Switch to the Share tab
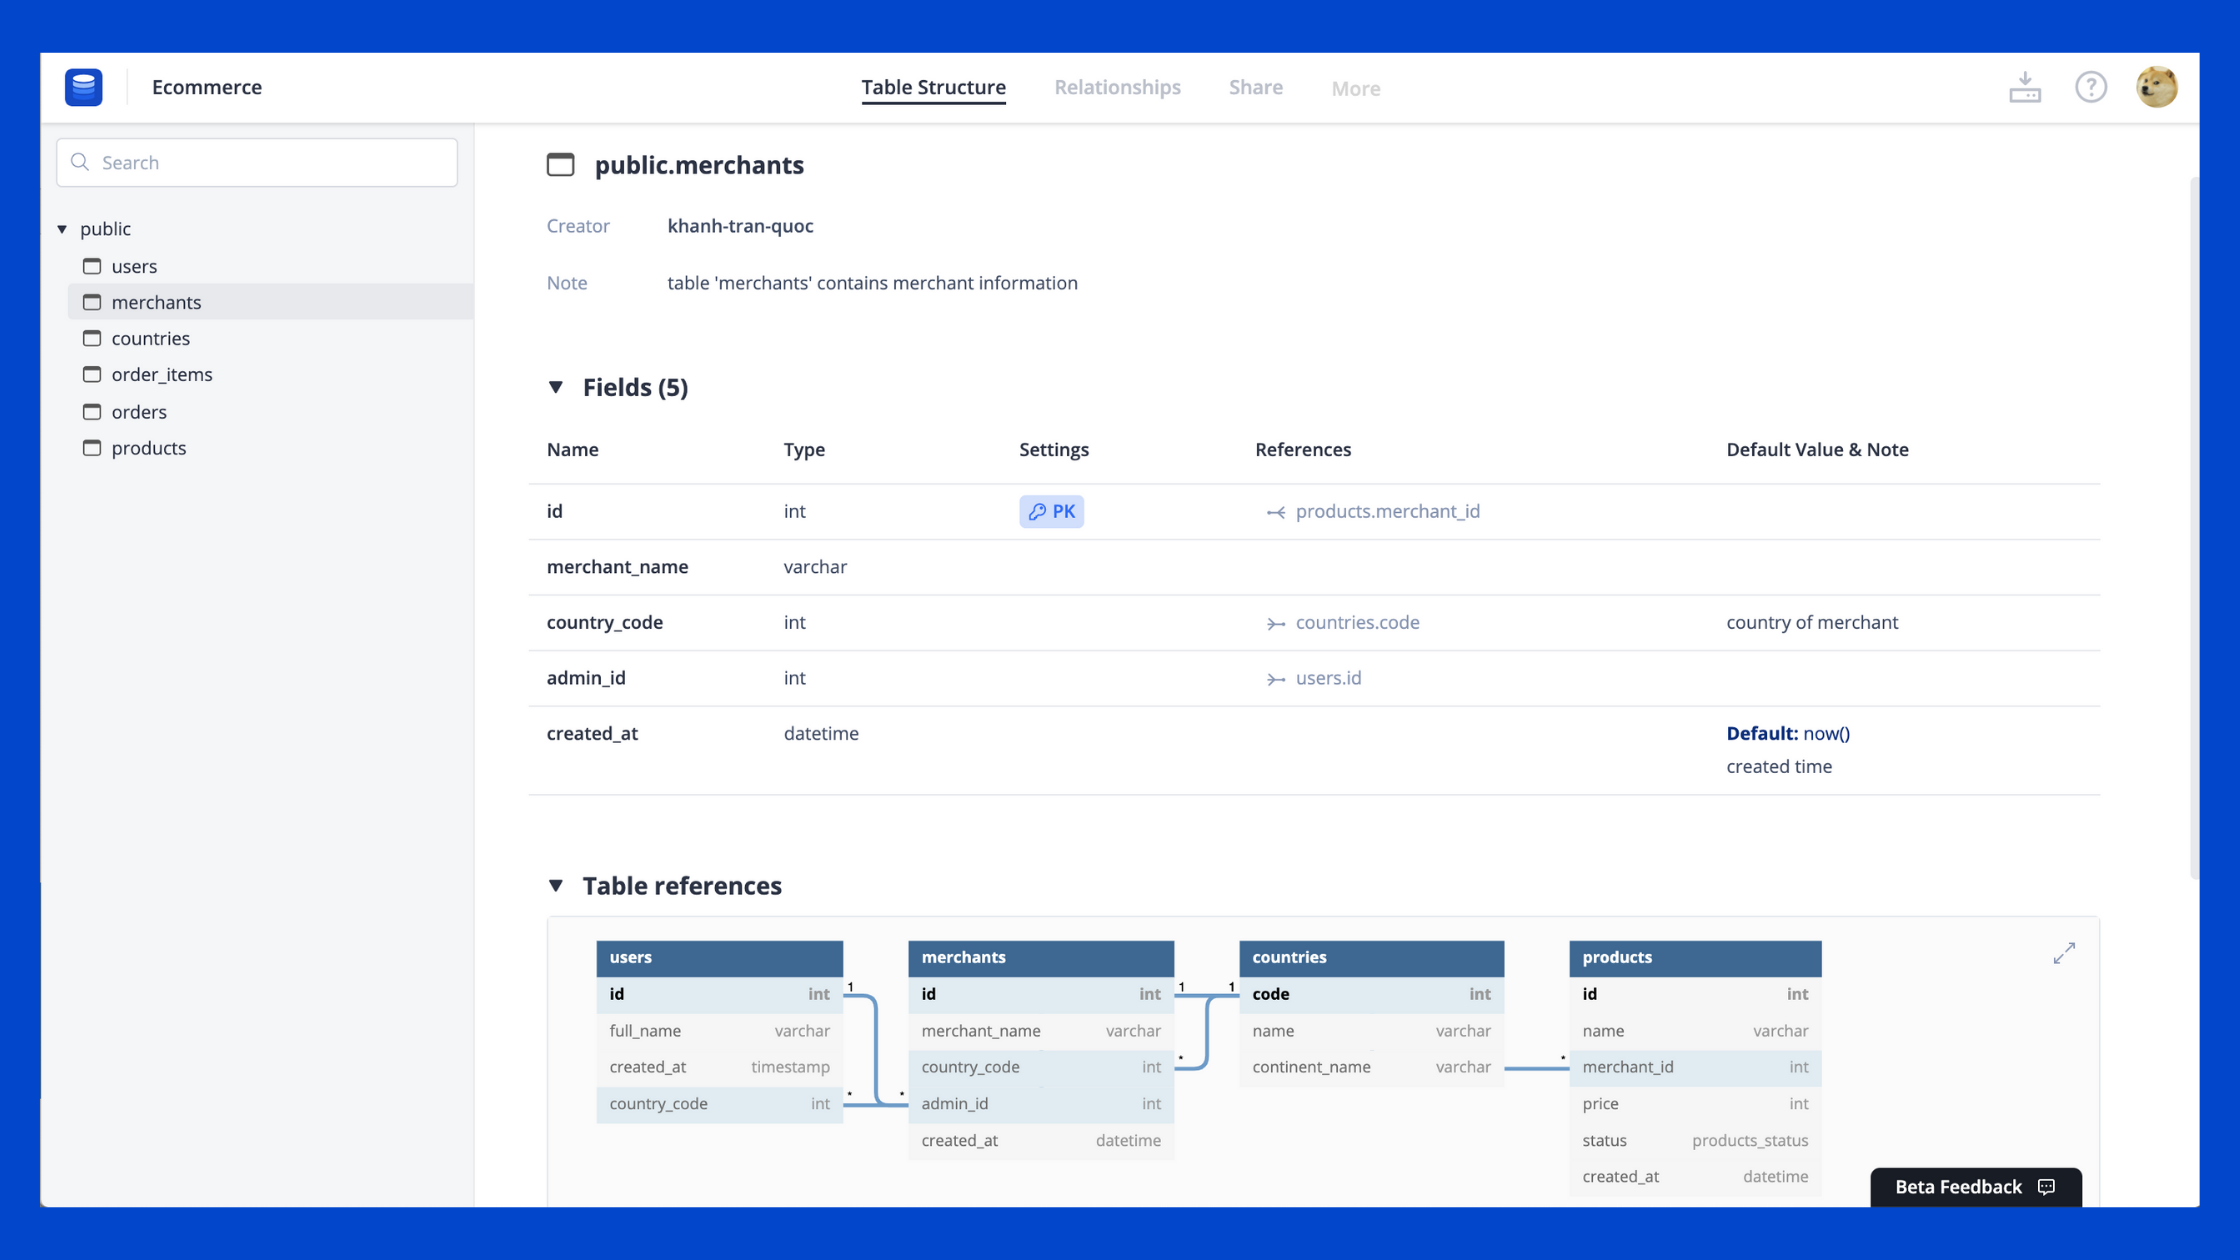 [1255, 86]
